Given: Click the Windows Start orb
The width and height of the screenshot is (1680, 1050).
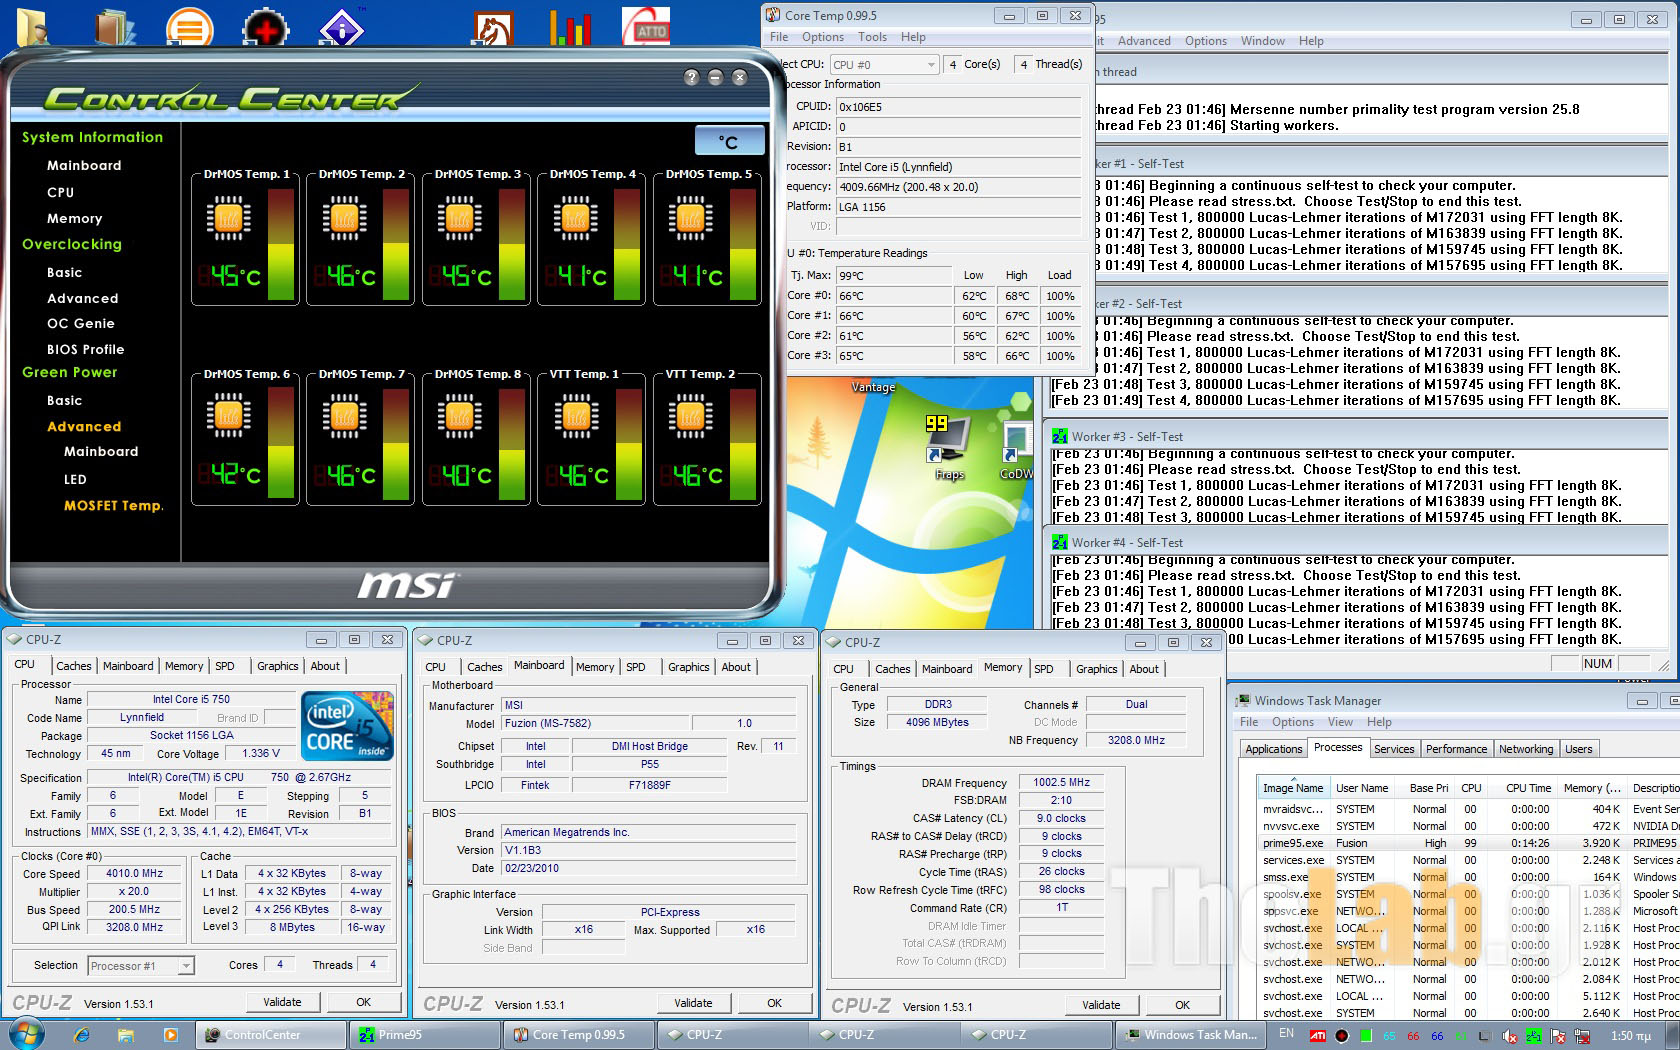Looking at the screenshot, I should pyautogui.click(x=26, y=1034).
